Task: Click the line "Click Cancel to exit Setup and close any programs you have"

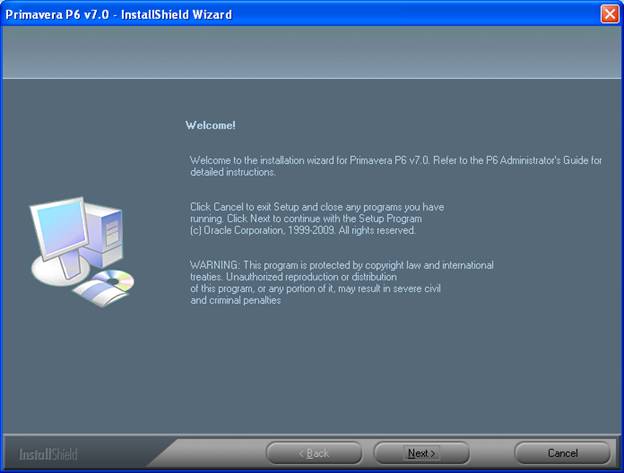Action: click(x=317, y=207)
